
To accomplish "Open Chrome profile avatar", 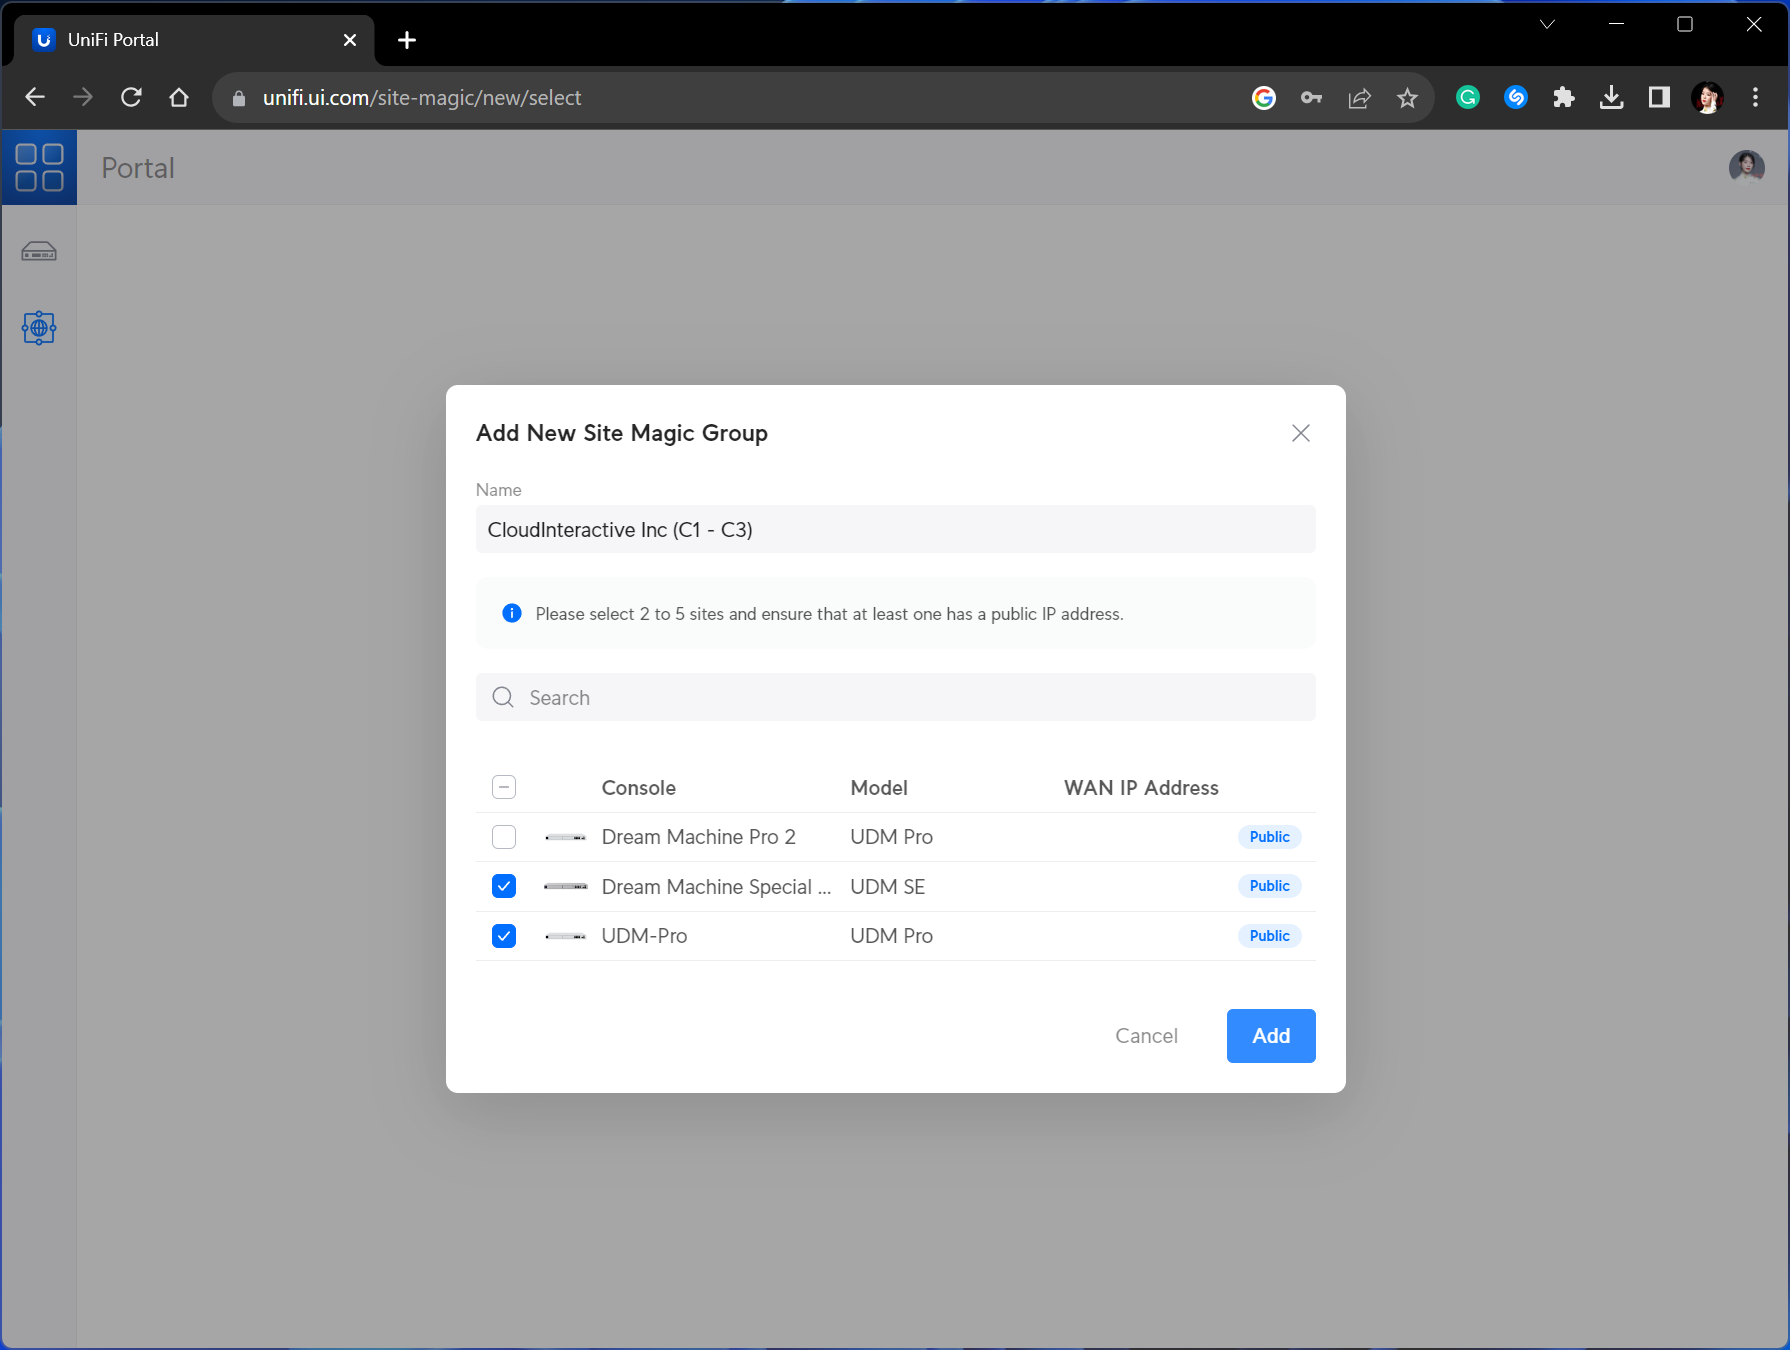I will click(1707, 97).
